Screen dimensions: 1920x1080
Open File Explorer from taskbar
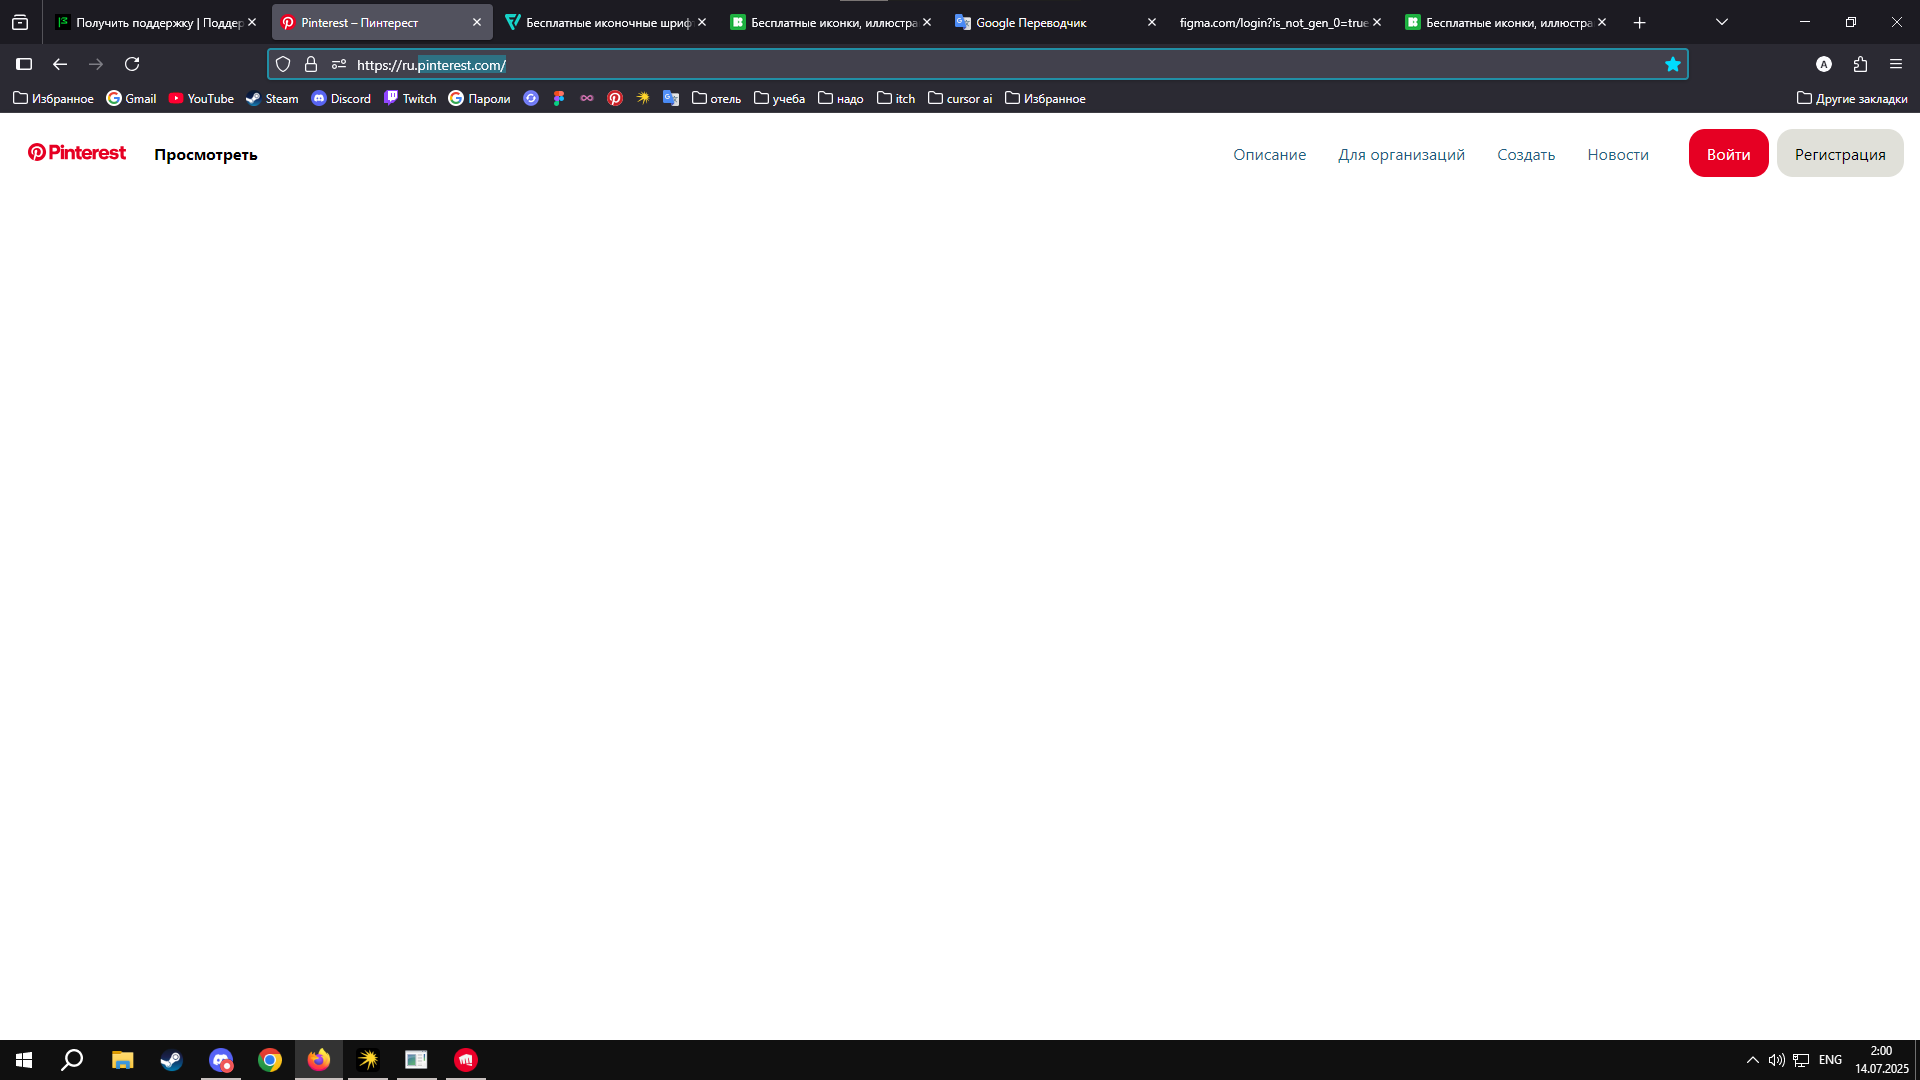(122, 1060)
